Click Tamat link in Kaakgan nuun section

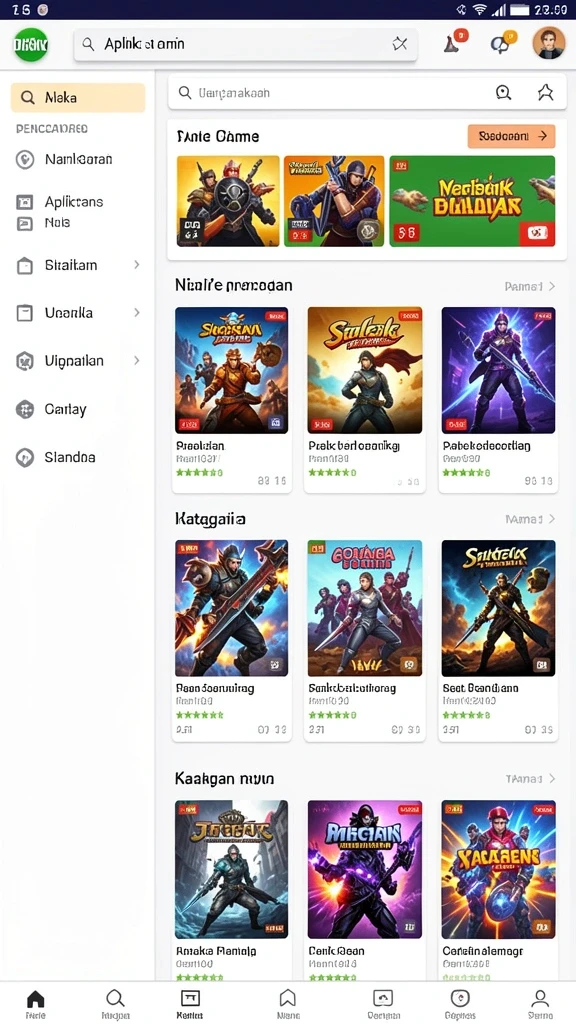coord(529,778)
